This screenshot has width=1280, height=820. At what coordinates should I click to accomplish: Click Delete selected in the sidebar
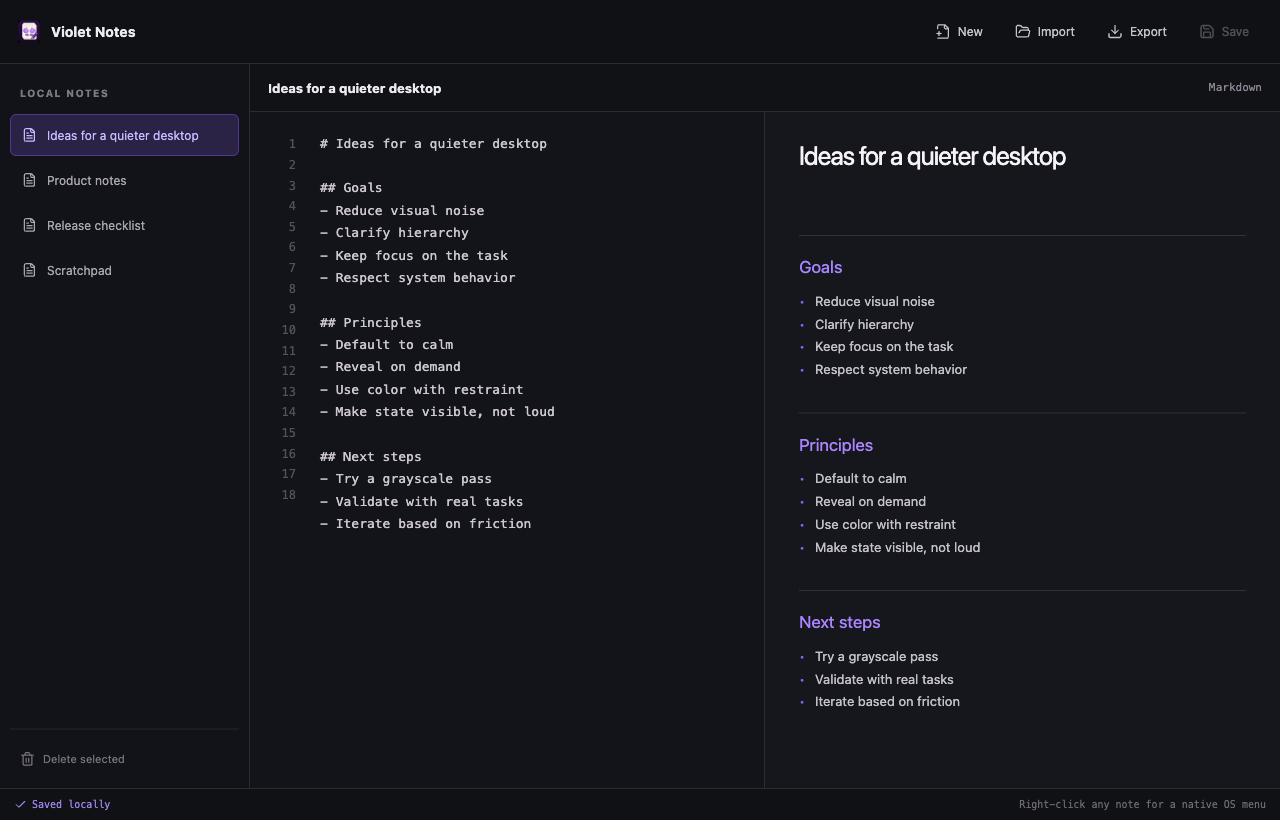(73, 759)
